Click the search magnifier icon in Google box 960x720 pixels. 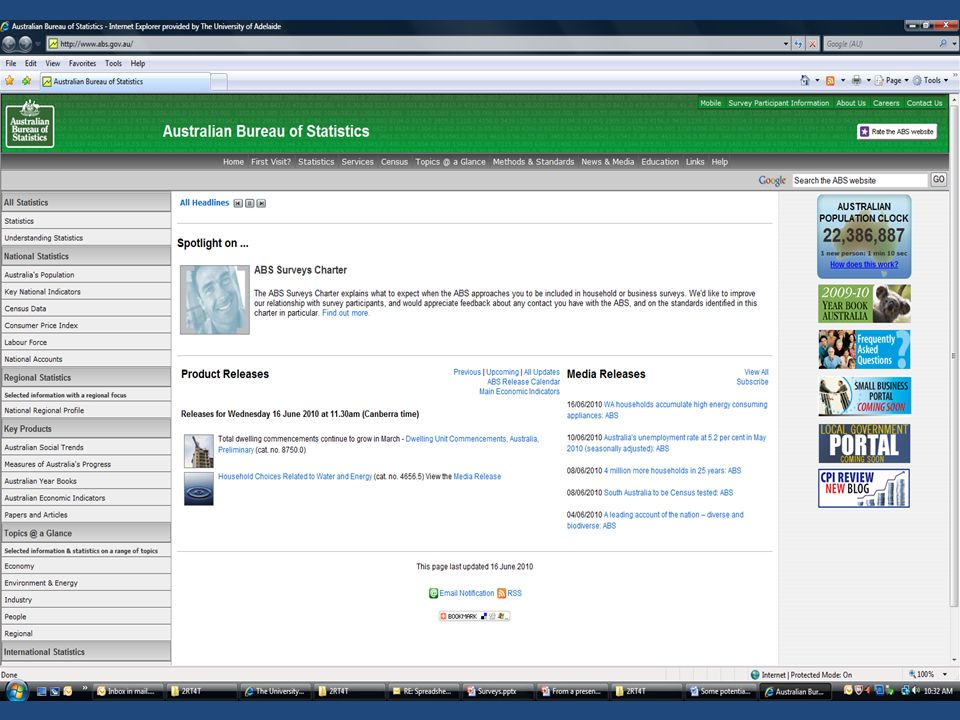pos(943,44)
